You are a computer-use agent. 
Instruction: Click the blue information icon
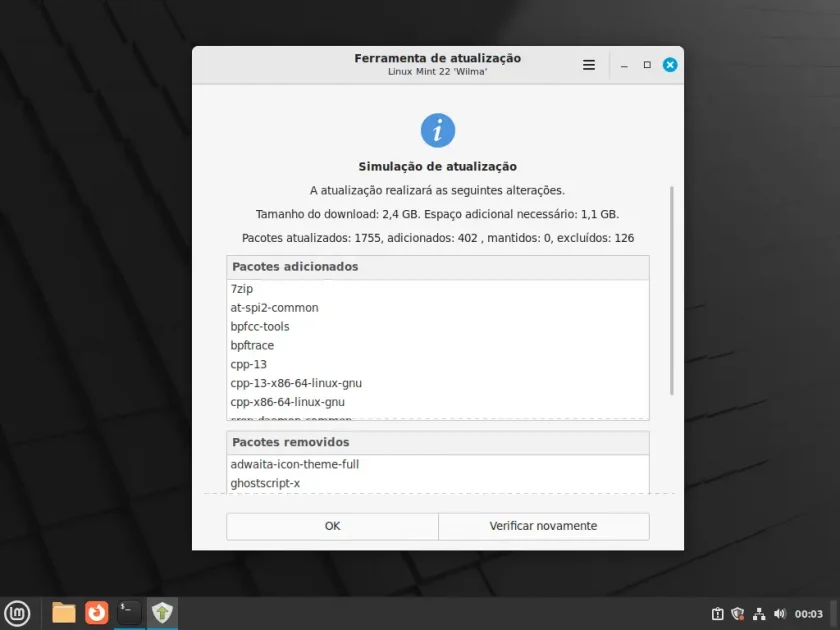438,130
